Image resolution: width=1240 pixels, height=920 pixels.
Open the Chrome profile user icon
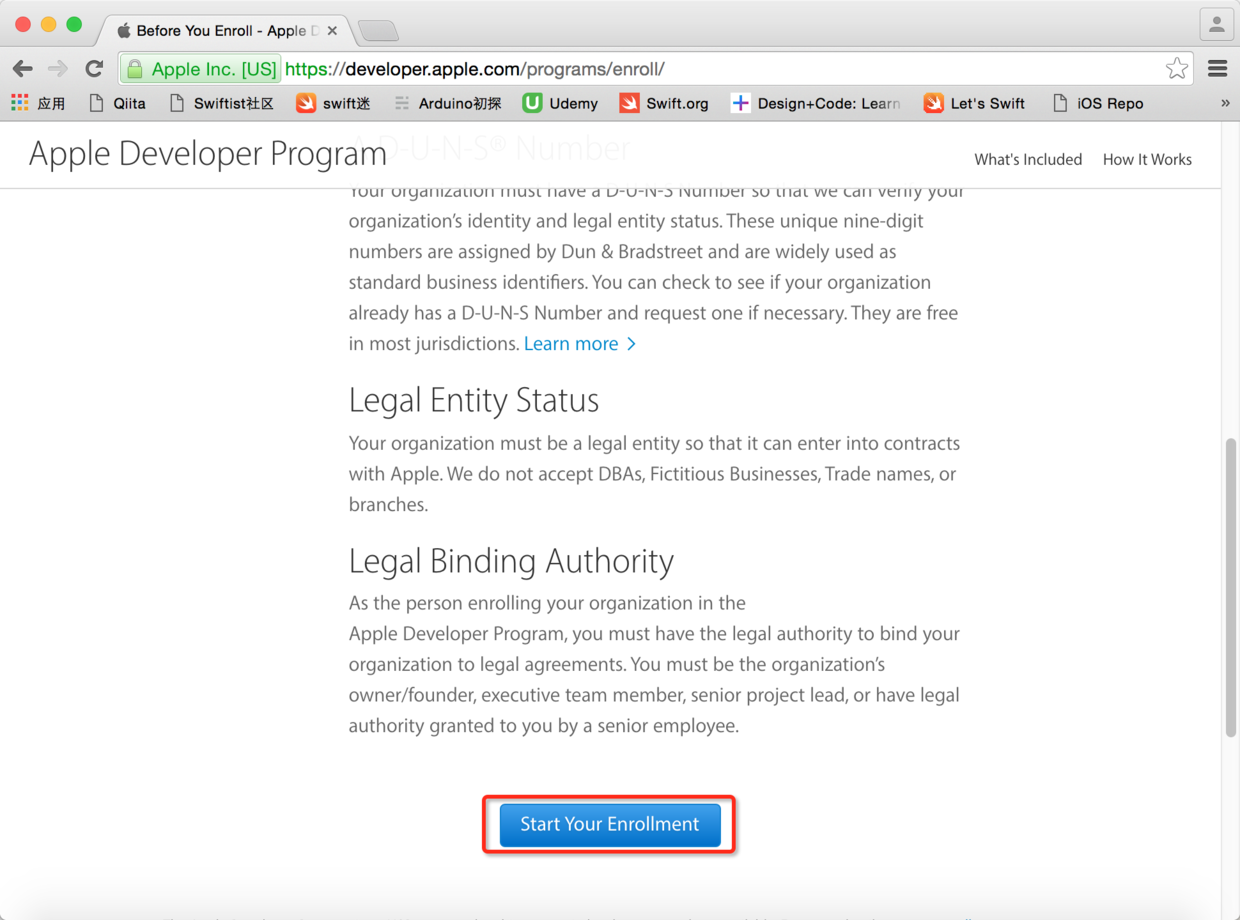[x=1216, y=25]
